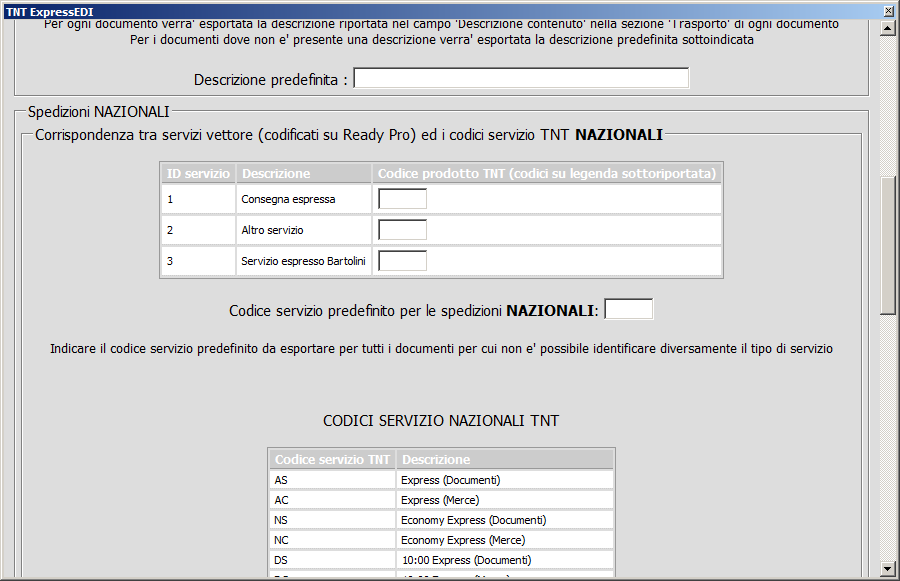Viewport: 900px width, 581px height.
Task: Click the 'AS' service code cell
Action: coord(332,480)
